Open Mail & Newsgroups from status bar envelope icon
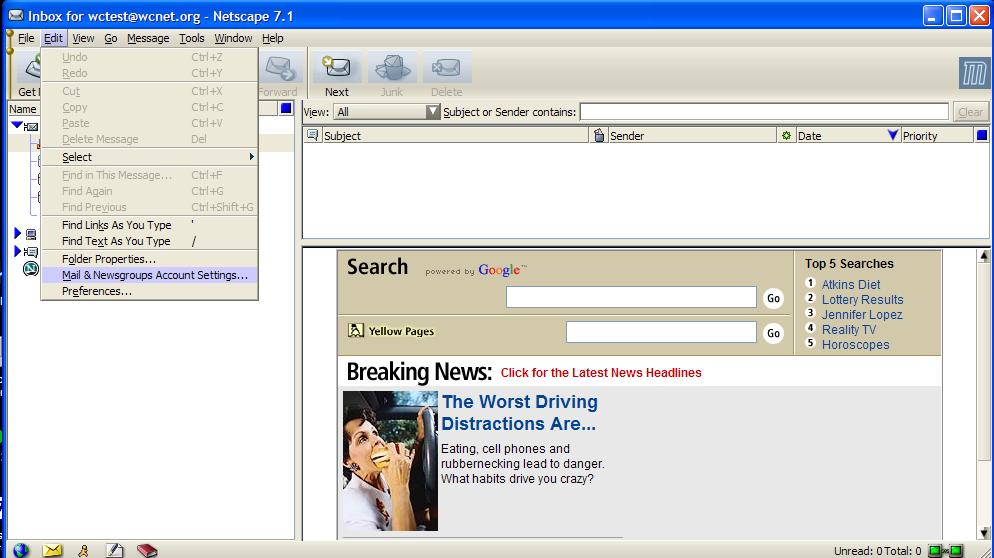The width and height of the screenshot is (994, 558). coord(52,550)
